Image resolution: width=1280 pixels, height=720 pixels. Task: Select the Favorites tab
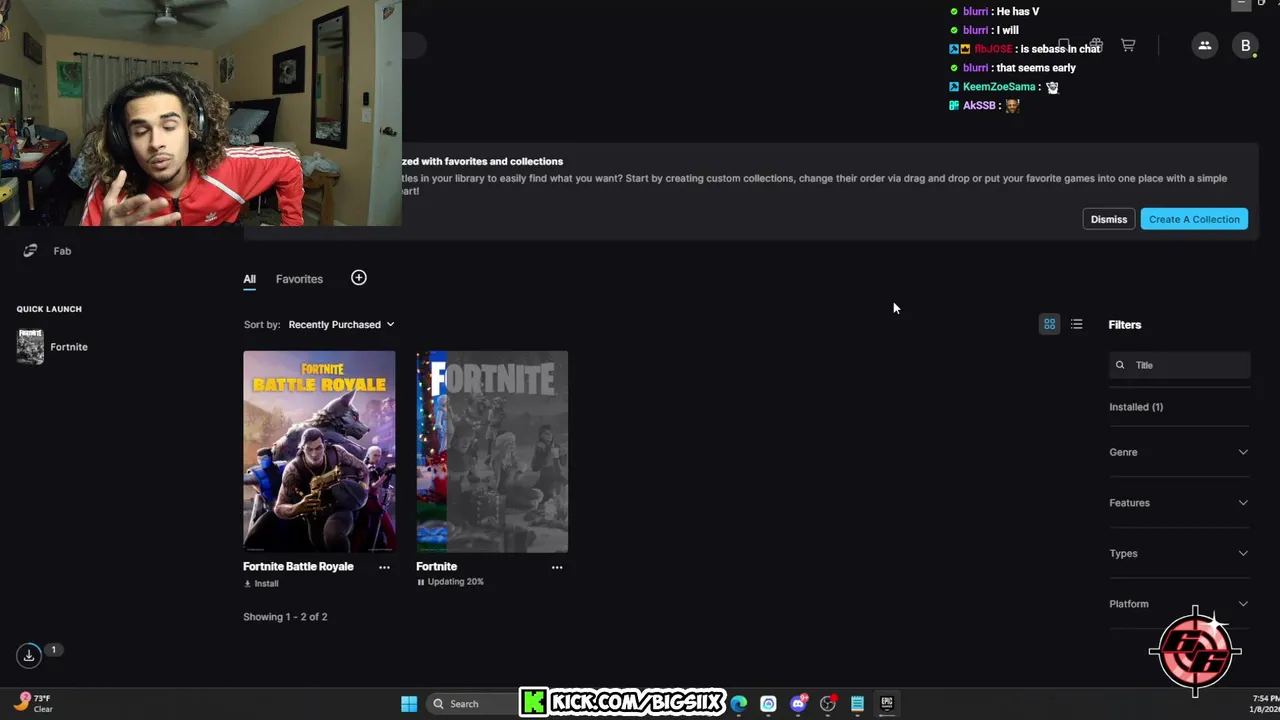(299, 279)
